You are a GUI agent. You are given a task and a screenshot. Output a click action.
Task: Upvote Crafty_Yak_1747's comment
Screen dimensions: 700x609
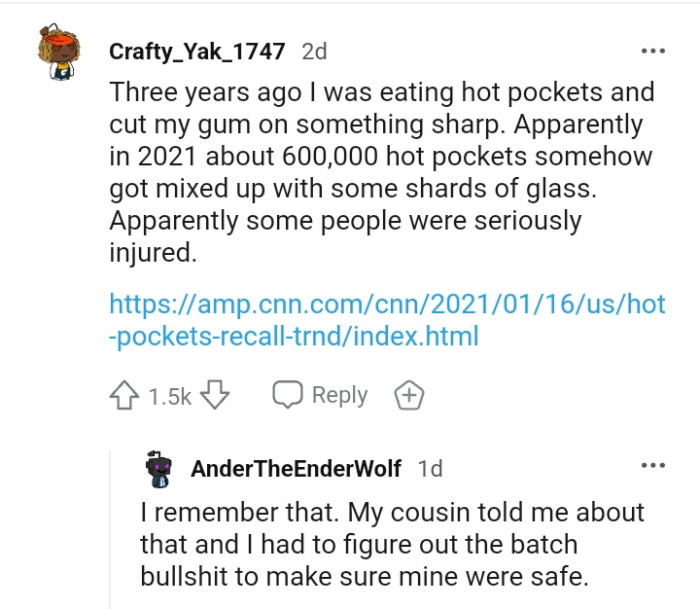[x=124, y=395]
